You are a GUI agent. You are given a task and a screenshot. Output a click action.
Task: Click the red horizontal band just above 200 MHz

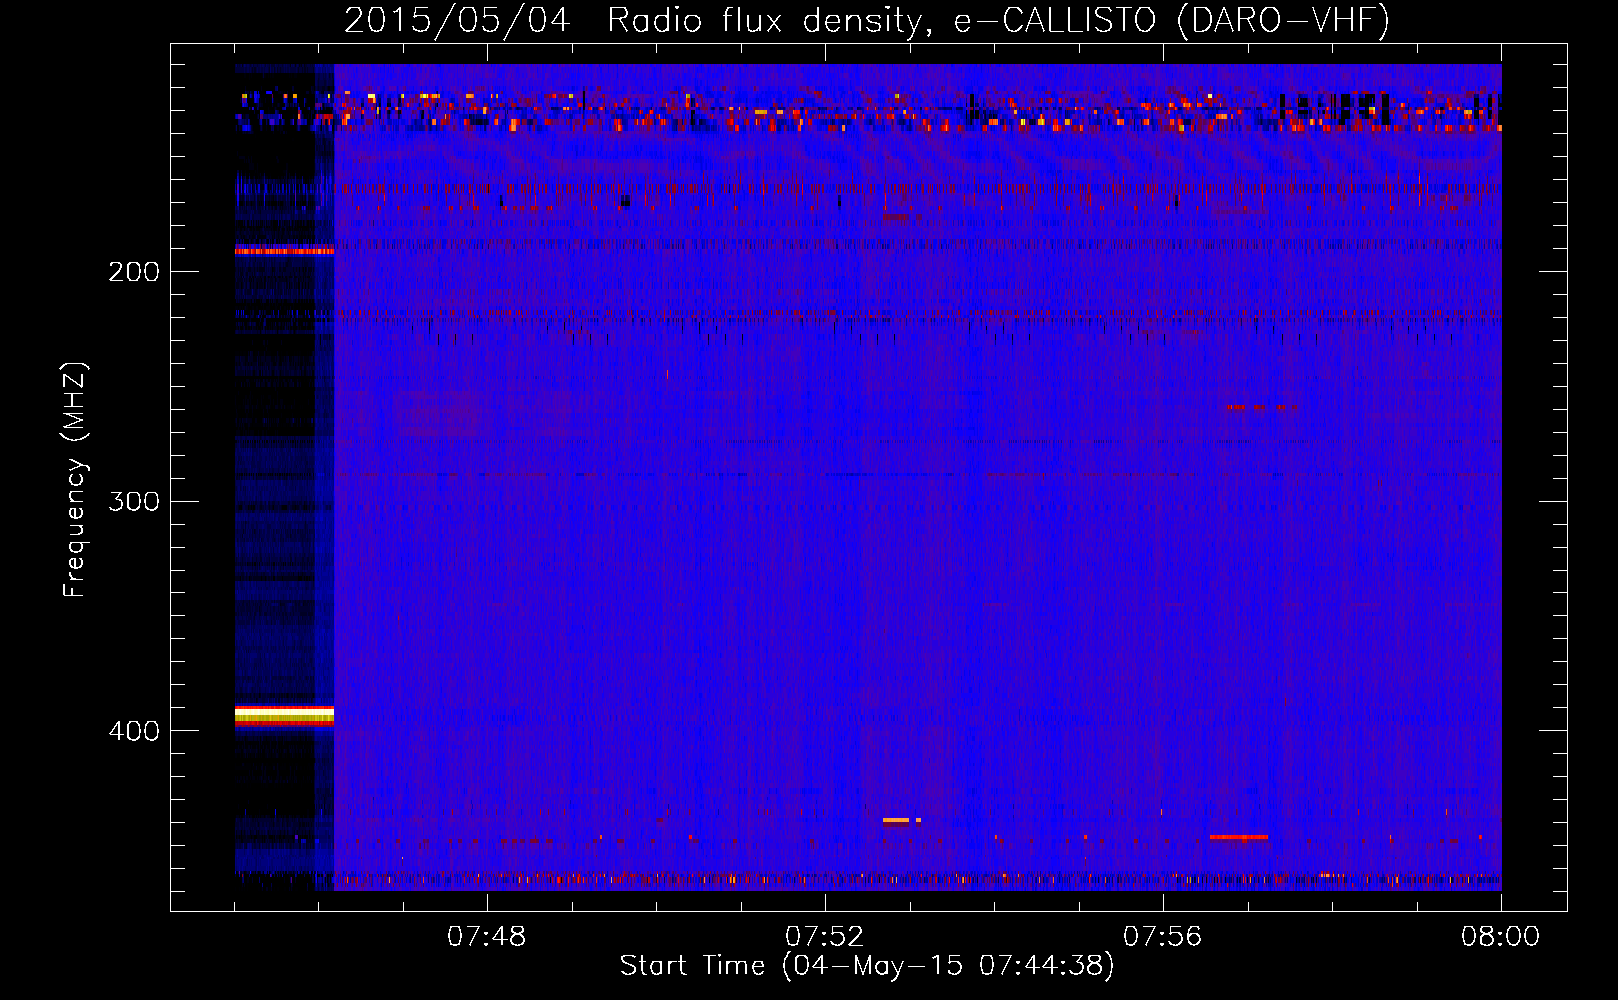pos(284,251)
